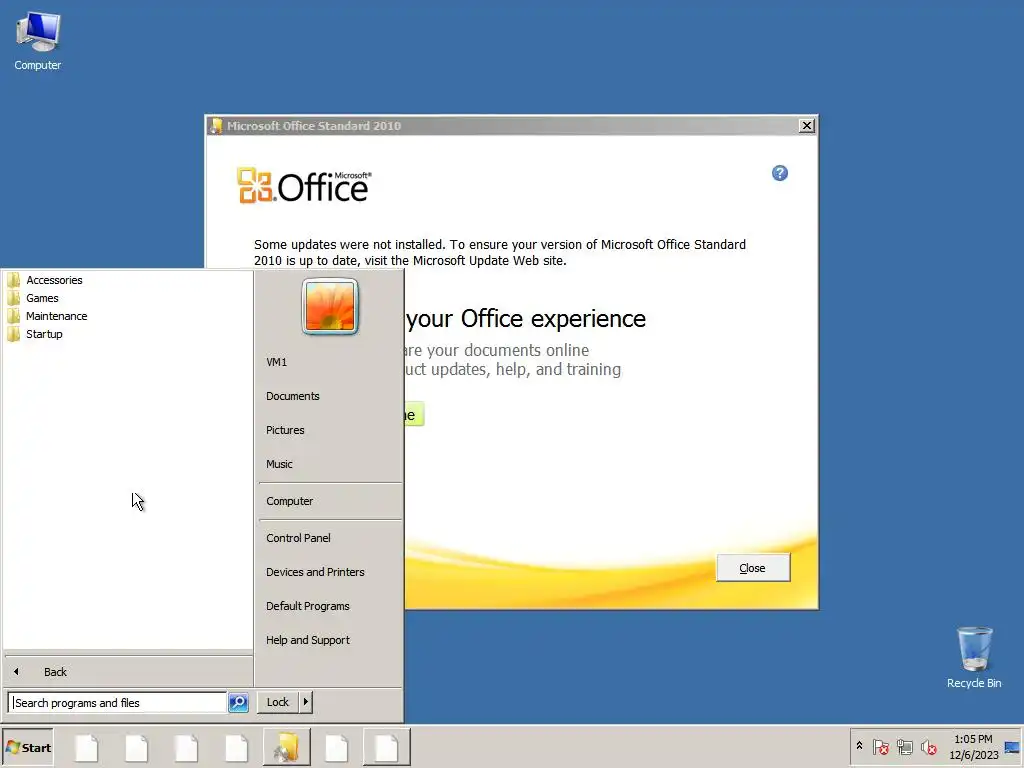The image size is (1024, 768).
Task: Click the network status tray icon
Action: point(904,747)
